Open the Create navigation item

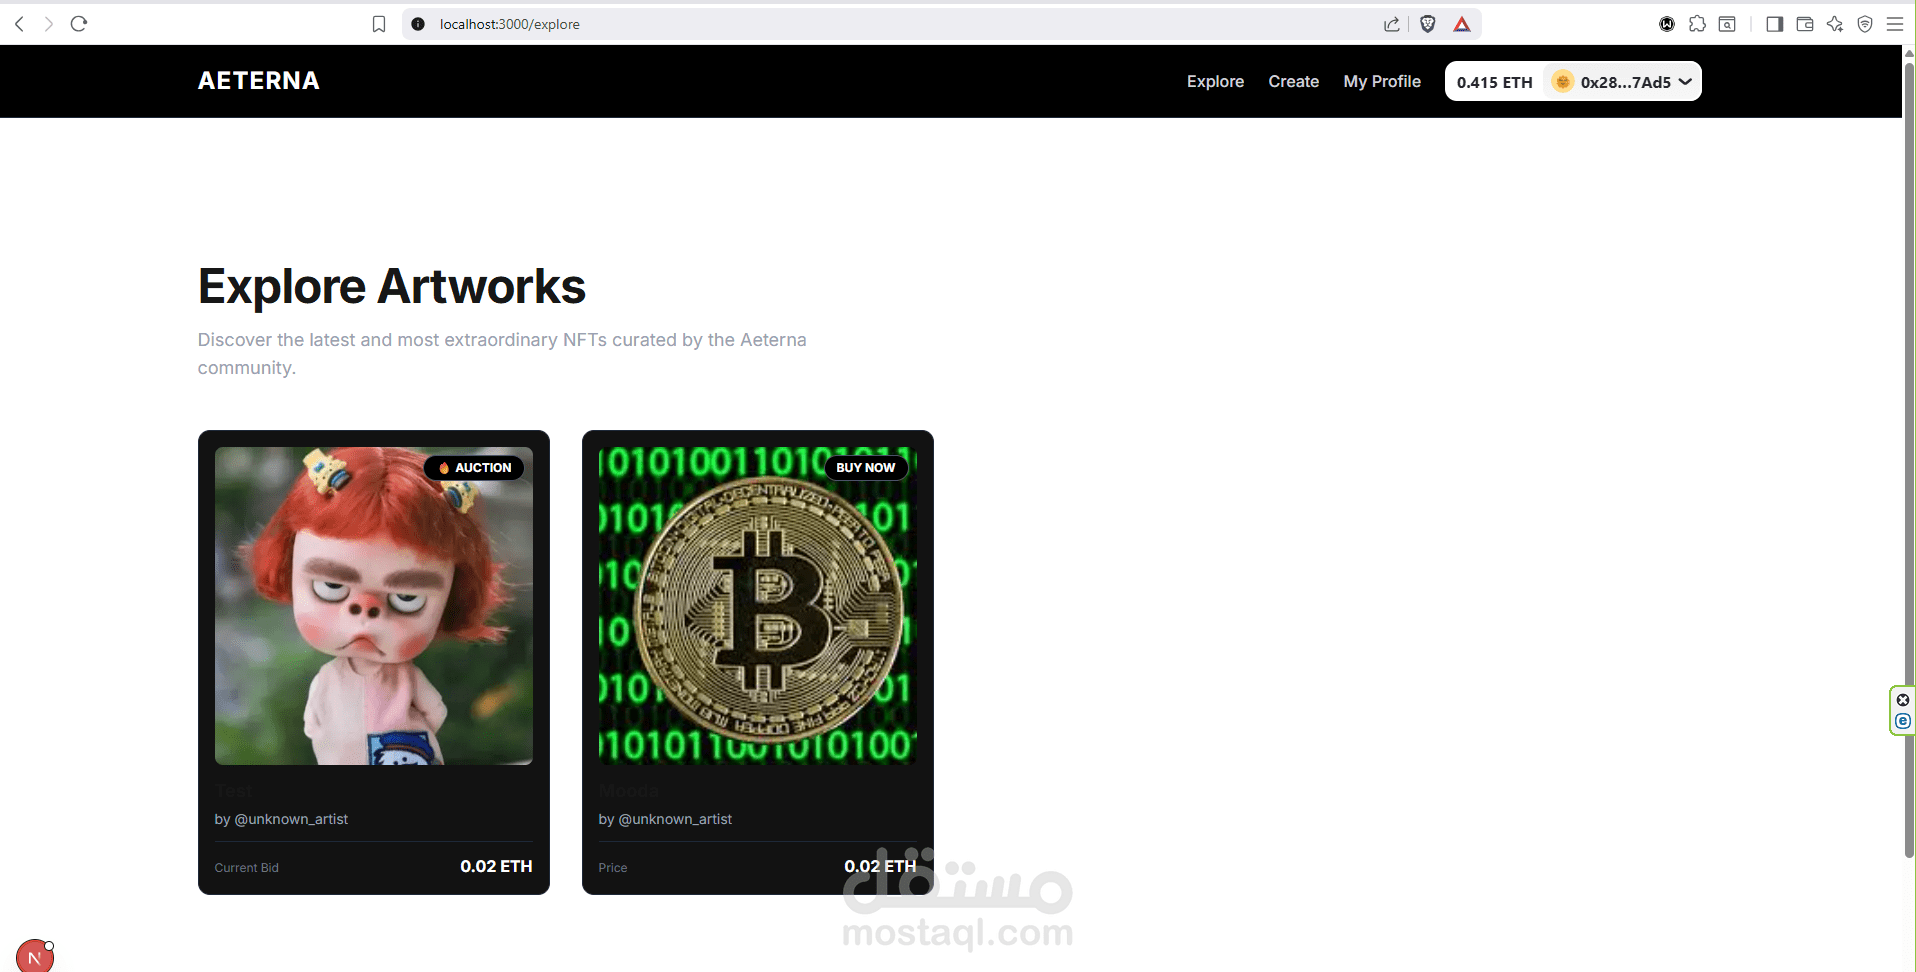pyautogui.click(x=1293, y=81)
